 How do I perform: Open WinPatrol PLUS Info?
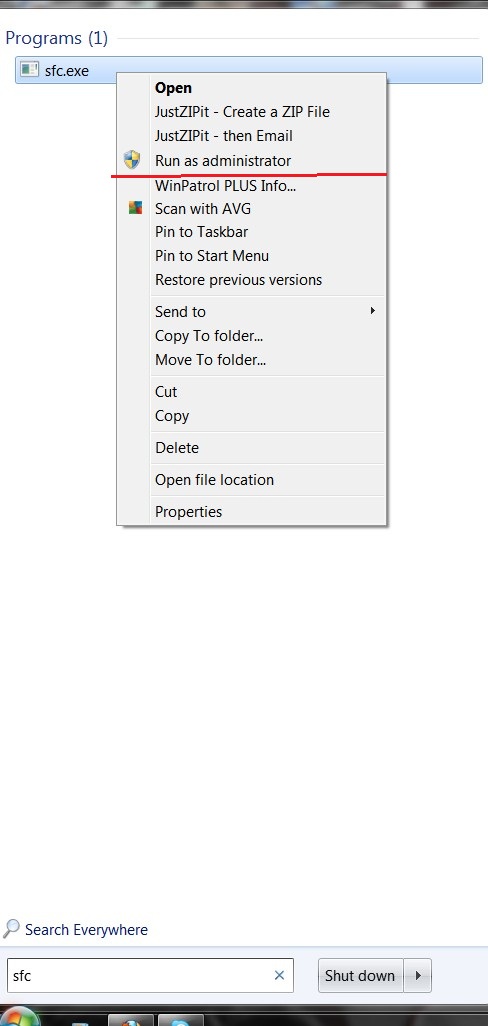226,186
